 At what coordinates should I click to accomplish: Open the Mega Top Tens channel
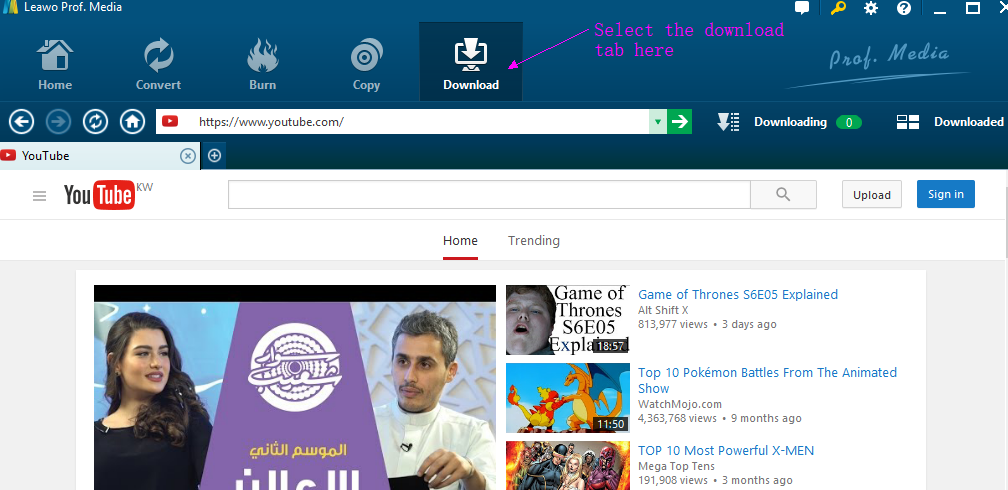(x=676, y=466)
